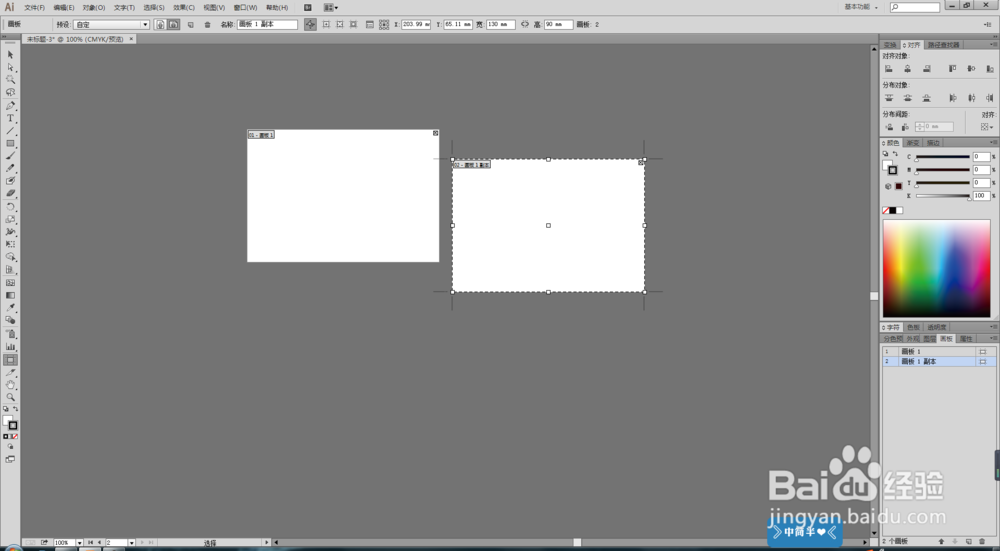Click swap fill and stroke arrow in Color panel

[x=895, y=154]
